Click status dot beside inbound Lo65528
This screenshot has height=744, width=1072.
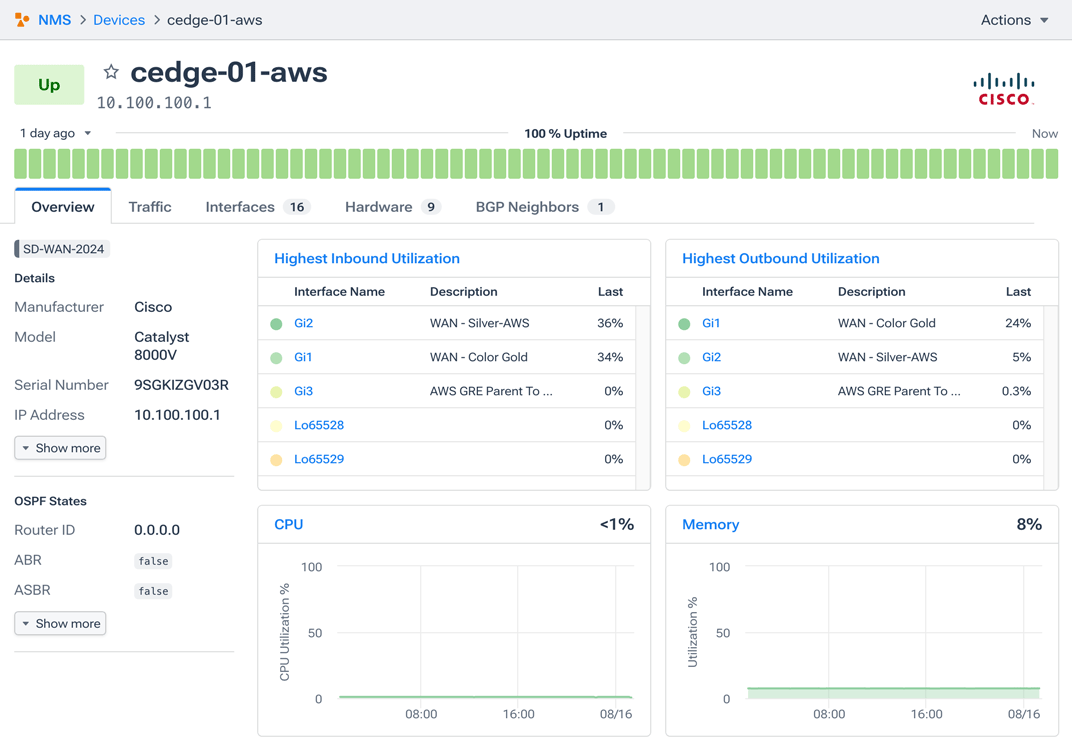pos(277,426)
